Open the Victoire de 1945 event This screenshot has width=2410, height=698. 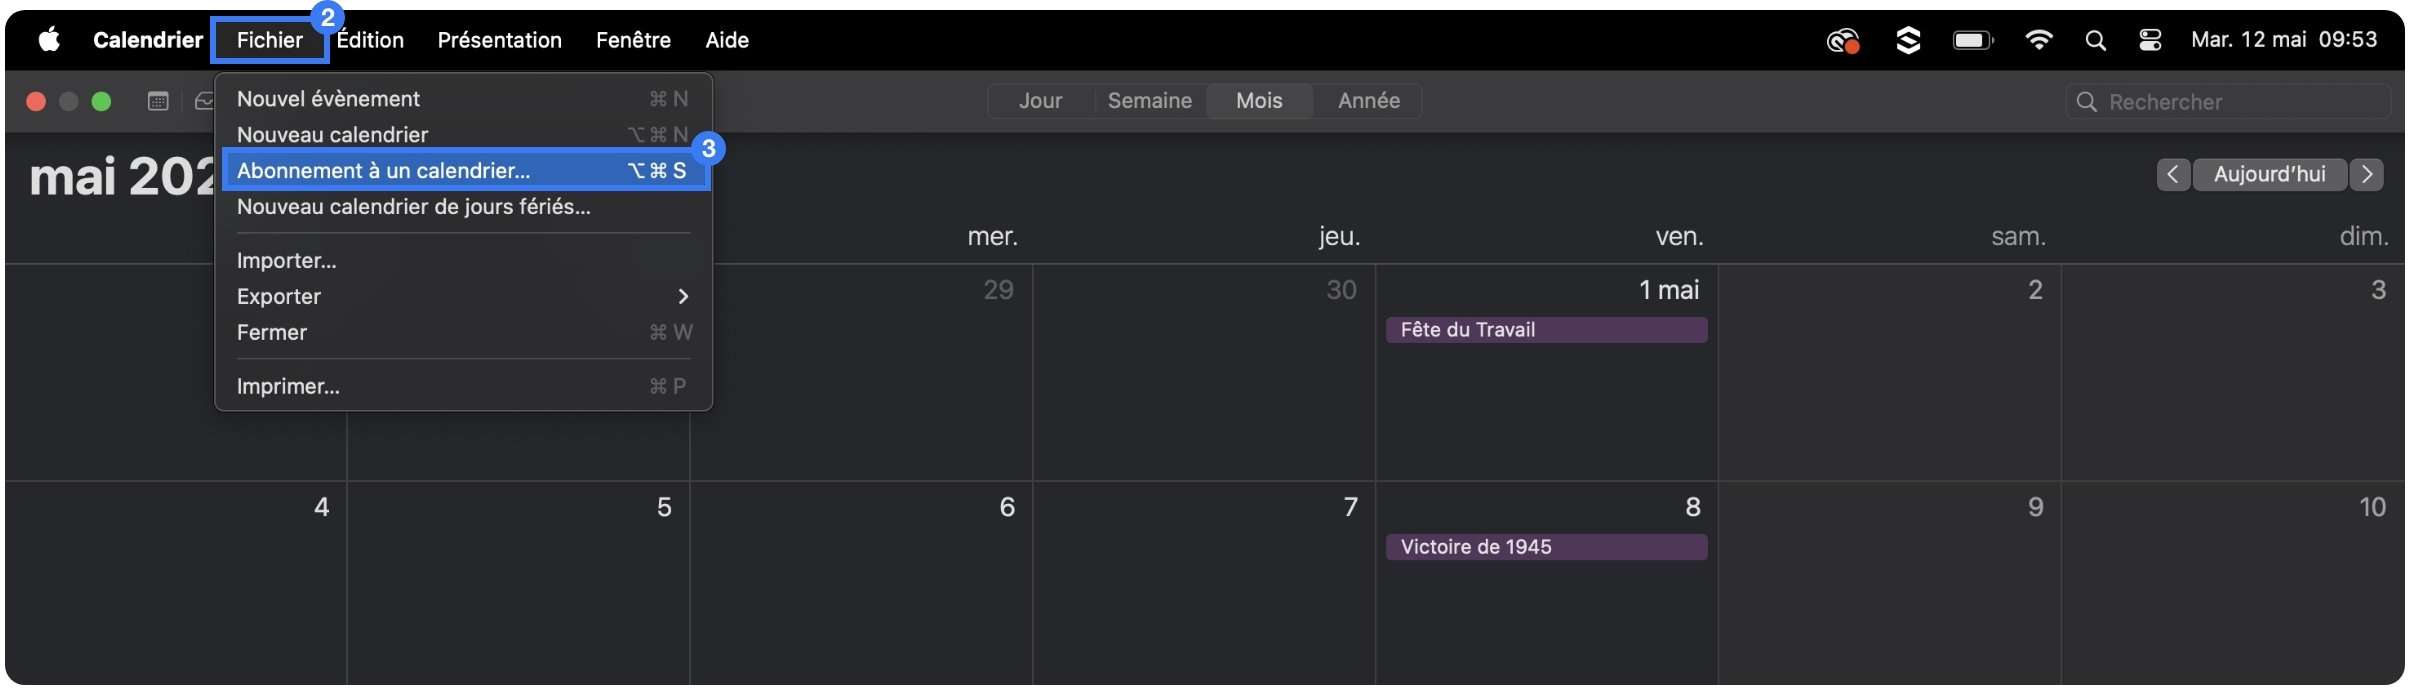pyautogui.click(x=1546, y=547)
